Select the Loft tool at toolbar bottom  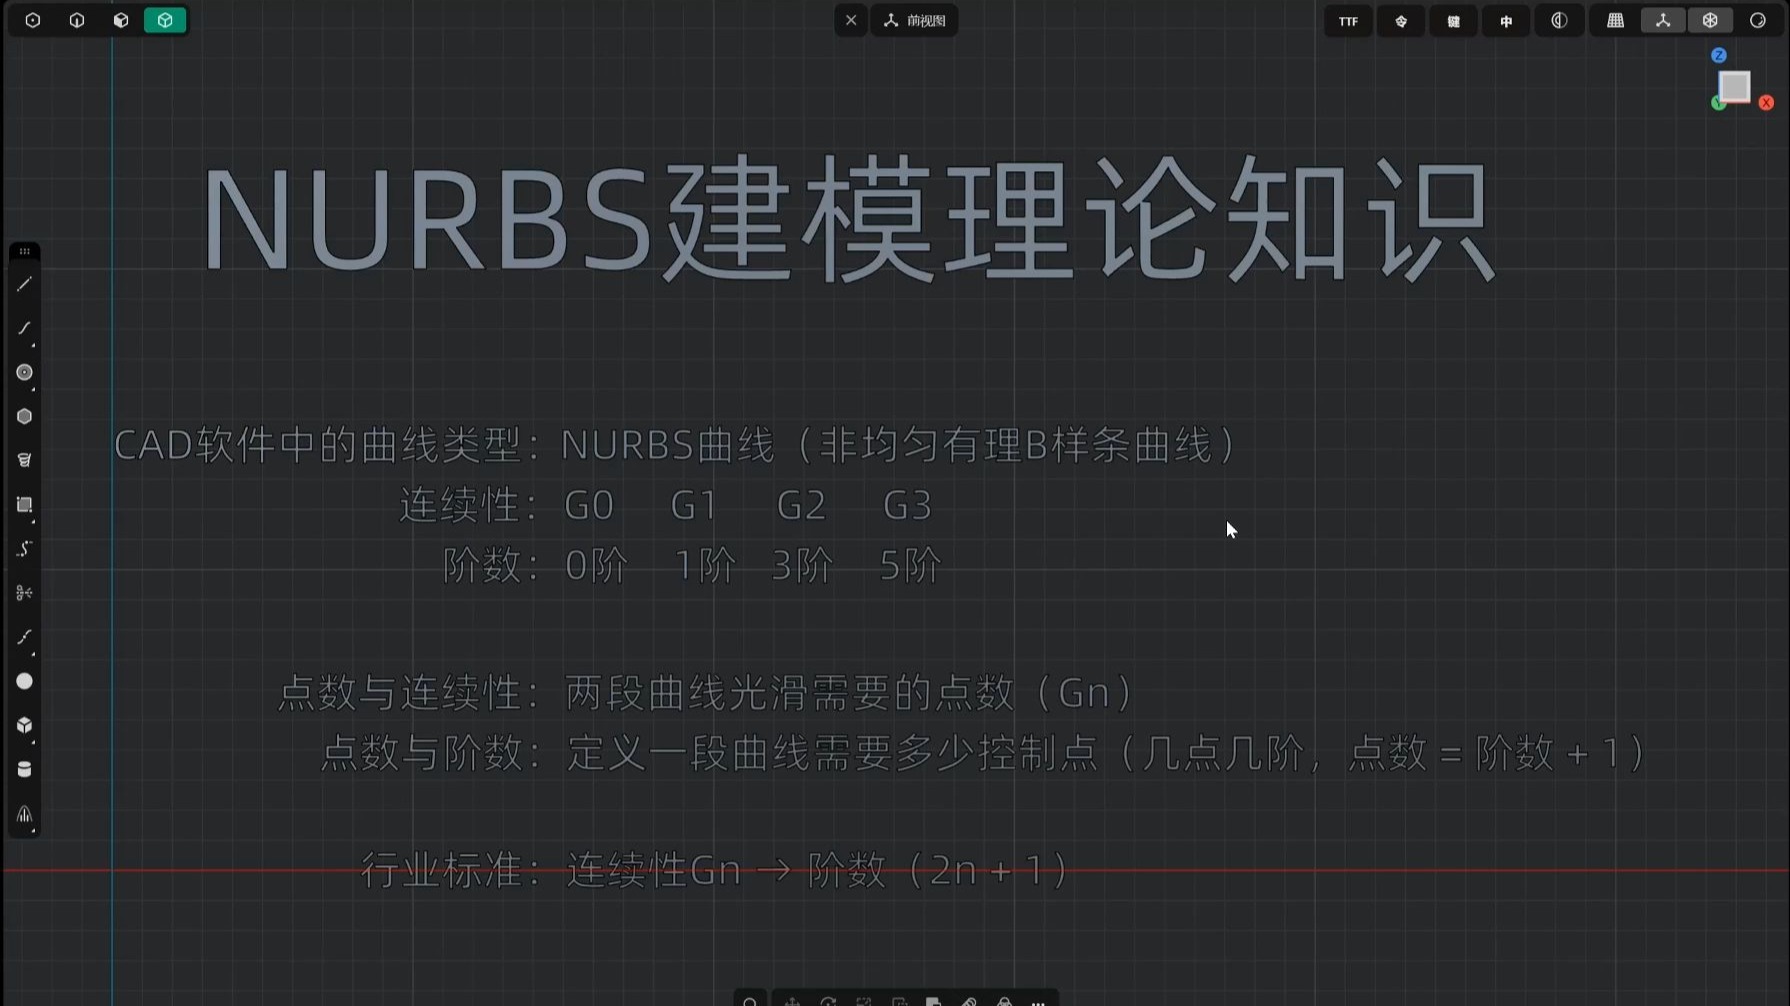pos(24,814)
